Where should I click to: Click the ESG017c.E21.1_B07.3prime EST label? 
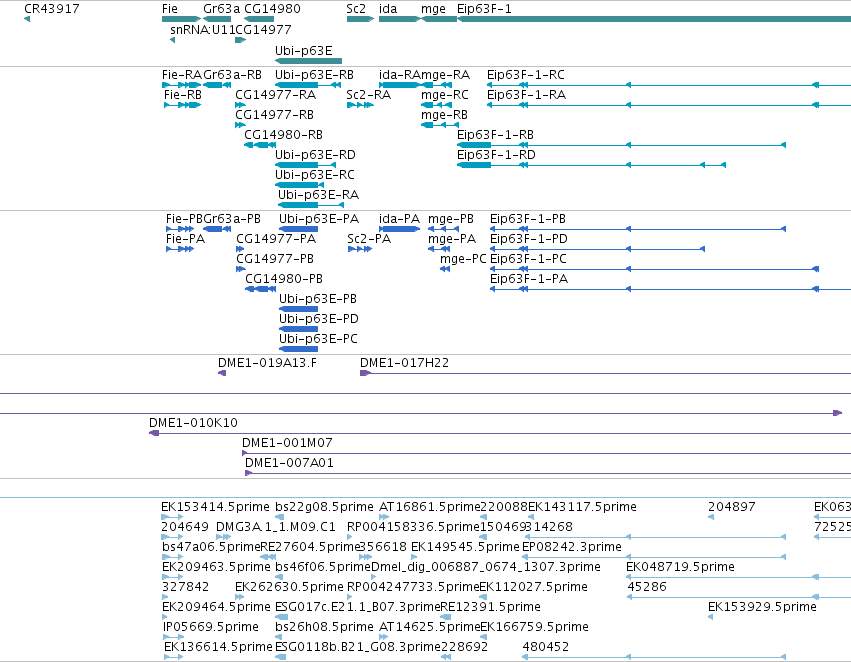(x=357, y=607)
